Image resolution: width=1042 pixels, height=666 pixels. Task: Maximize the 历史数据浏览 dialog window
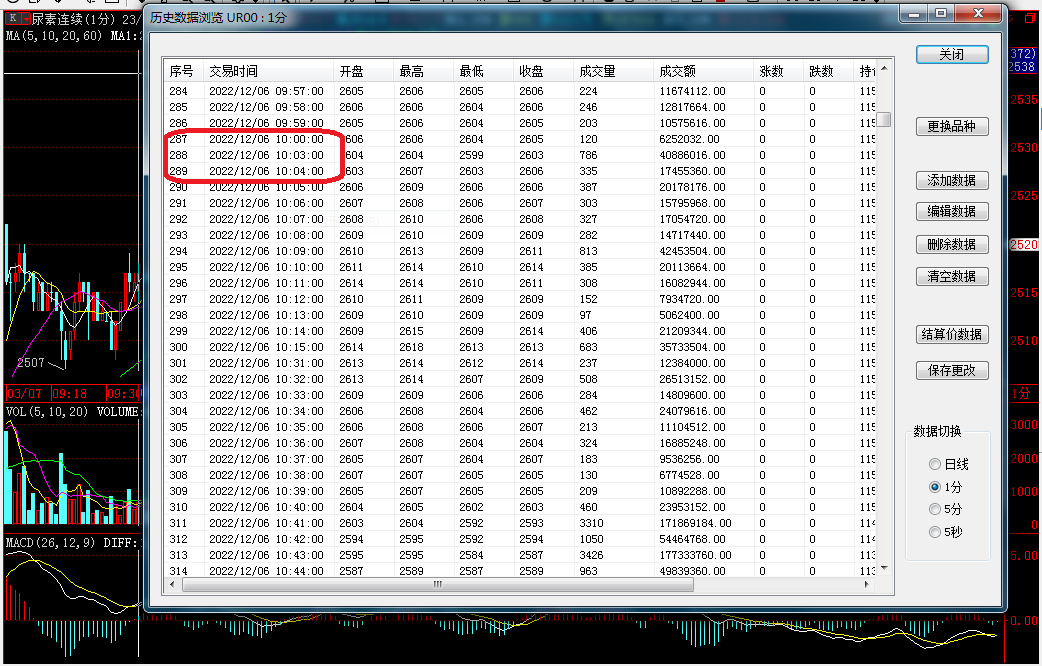941,13
